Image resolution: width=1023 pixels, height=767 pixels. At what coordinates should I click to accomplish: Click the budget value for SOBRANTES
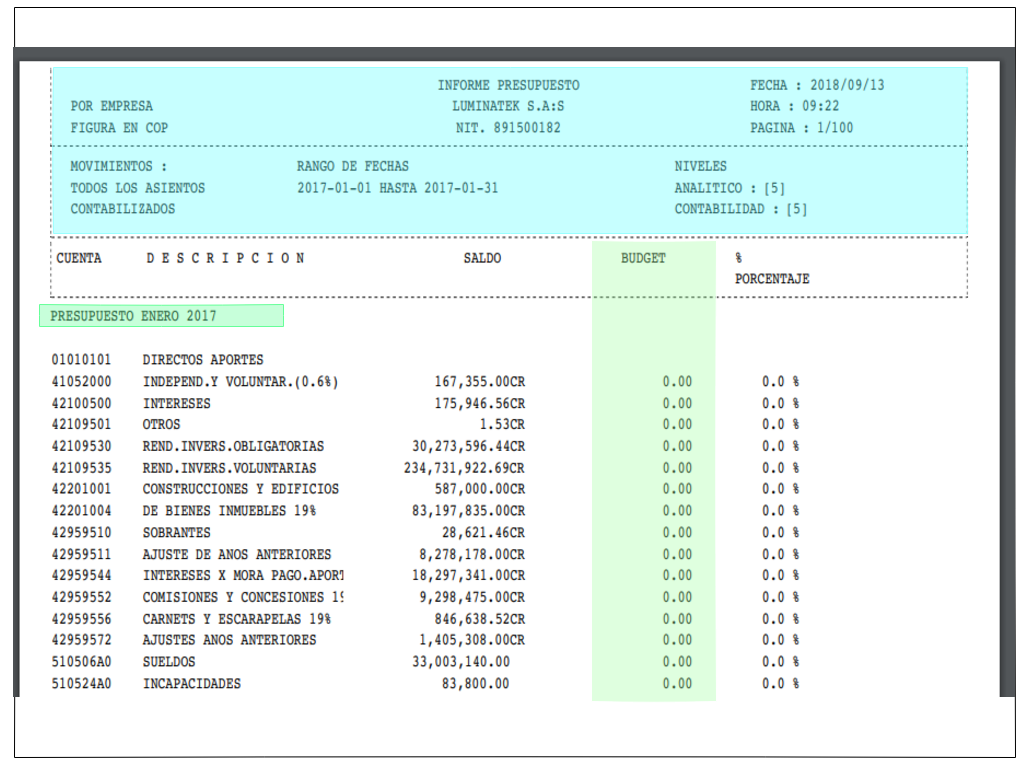(677, 532)
